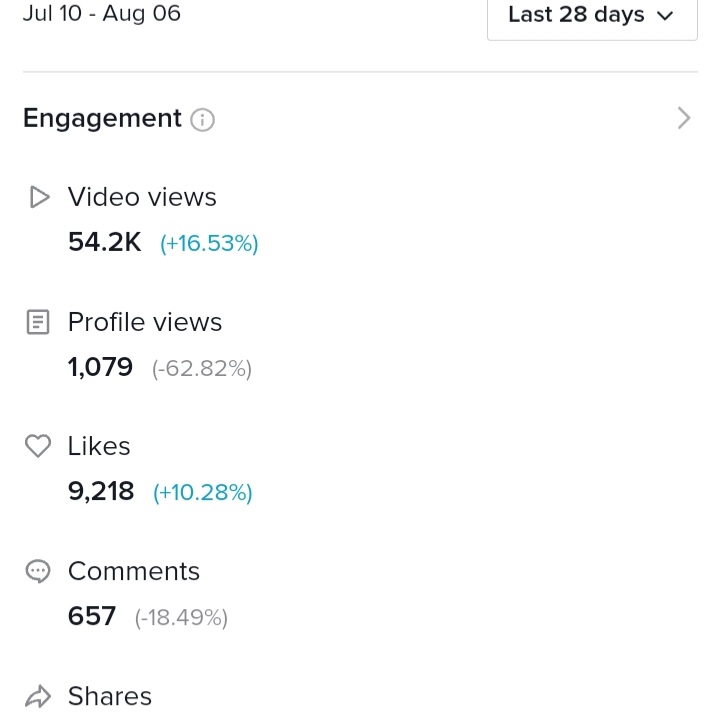Image resolution: width=720 pixels, height=720 pixels.
Task: Click the +16.53% video views change
Action: (209, 243)
